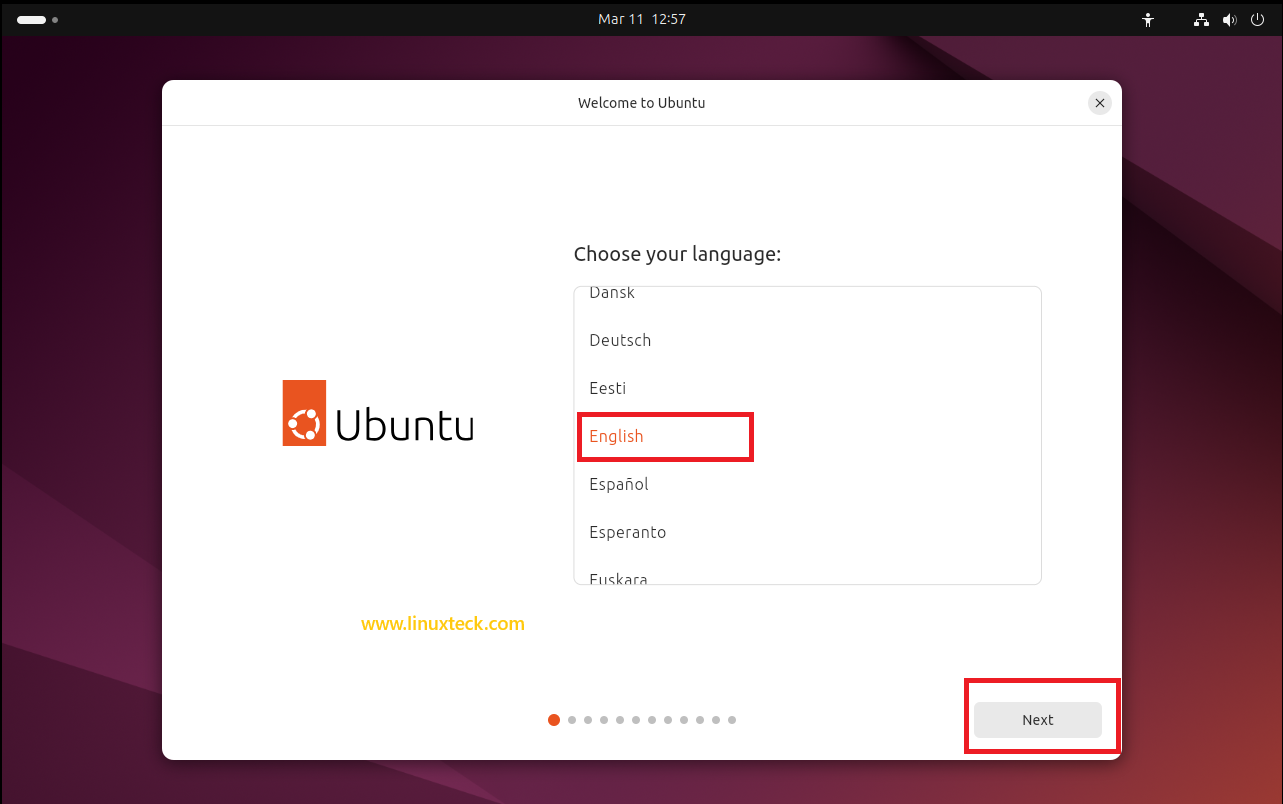Screen dimensions: 1283x804
Task: Open the power icon in top bar
Action: pos(1257,19)
